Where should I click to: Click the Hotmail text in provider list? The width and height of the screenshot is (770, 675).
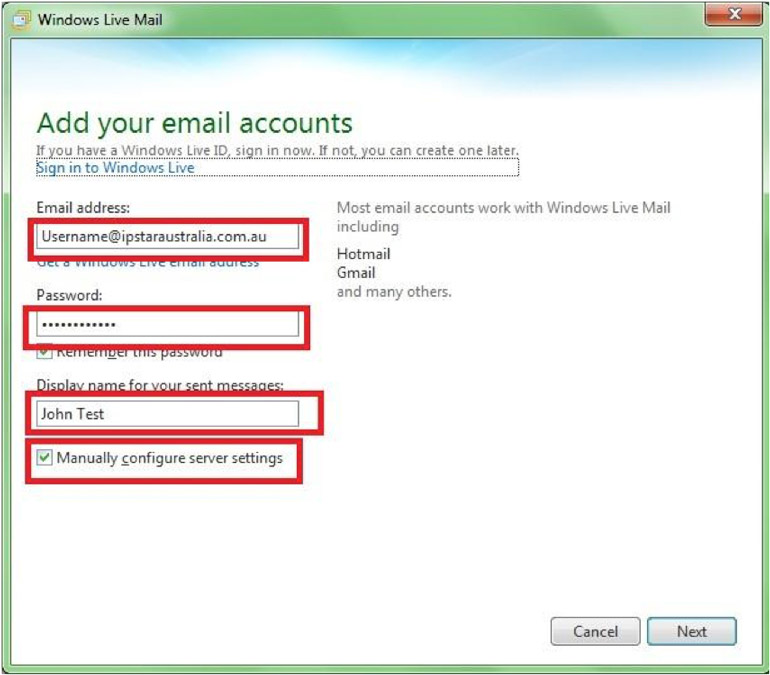(x=363, y=254)
